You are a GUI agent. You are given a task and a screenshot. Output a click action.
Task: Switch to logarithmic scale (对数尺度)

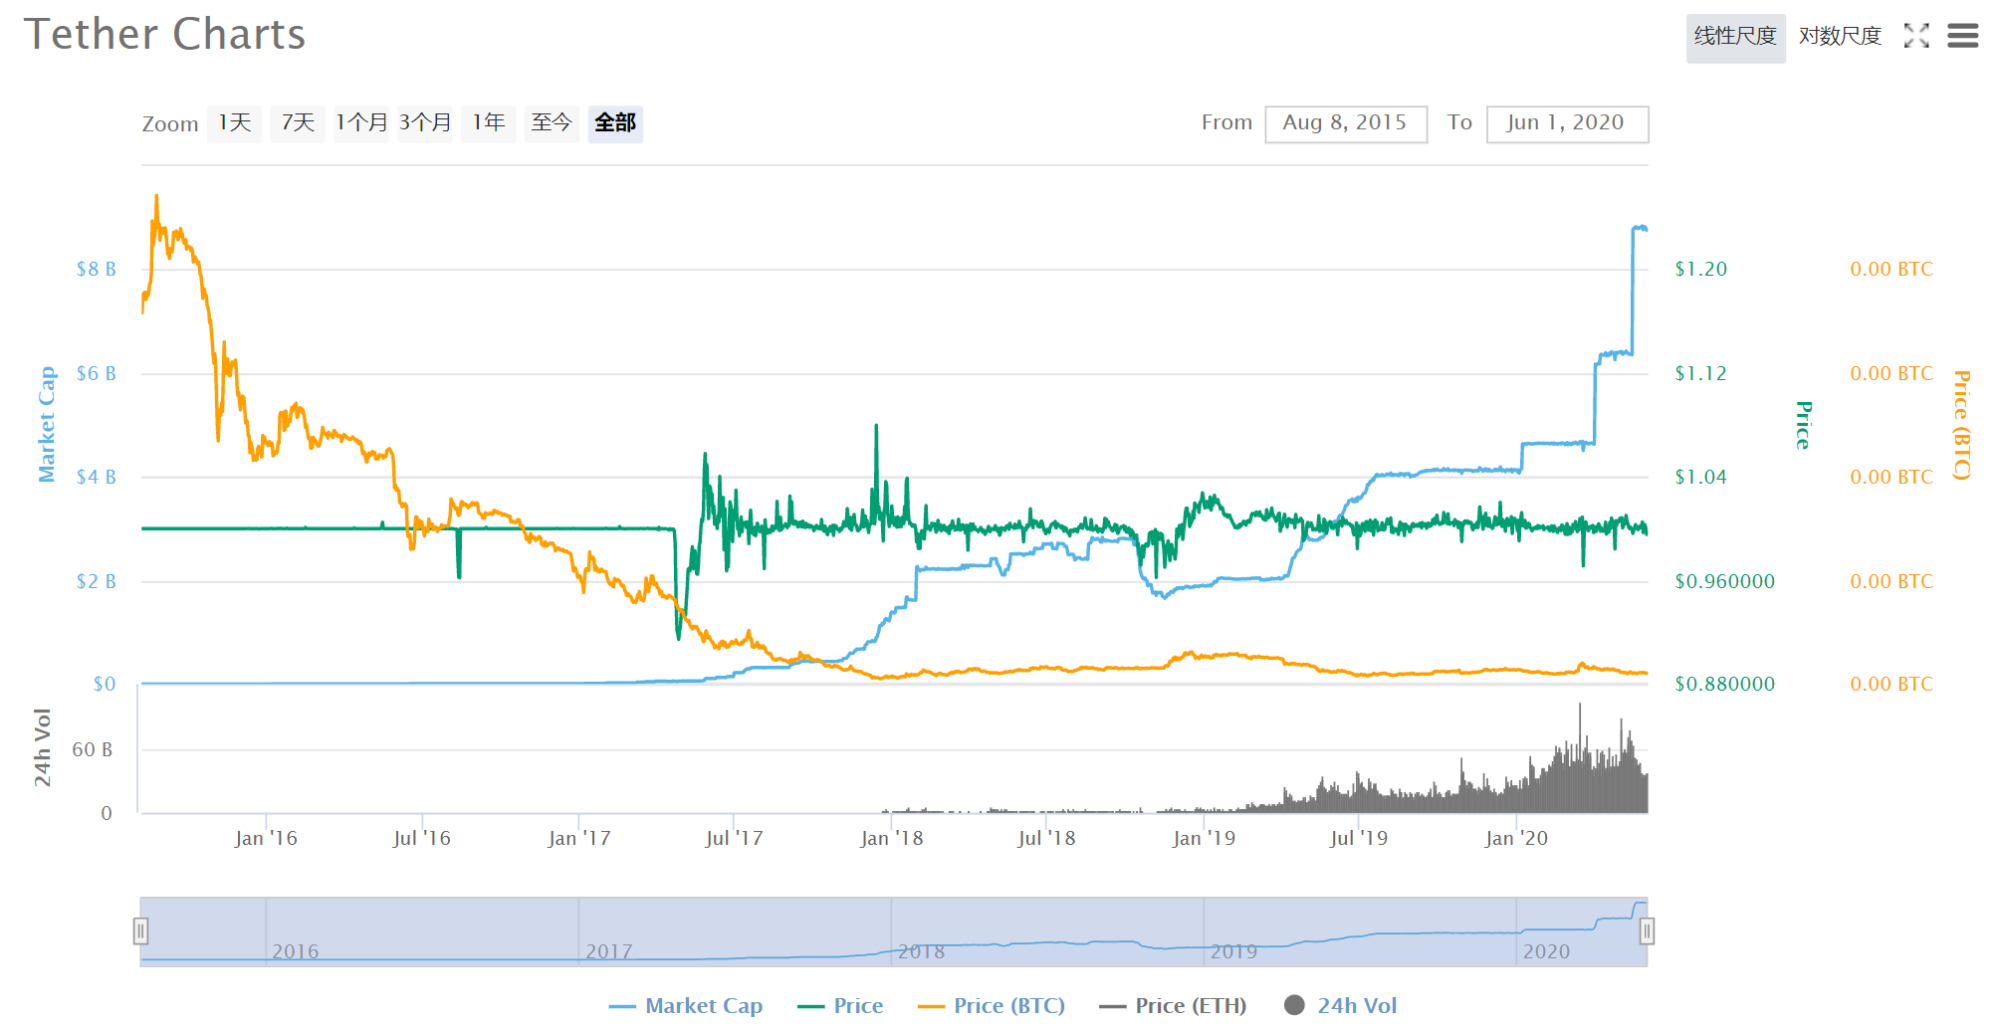1840,37
